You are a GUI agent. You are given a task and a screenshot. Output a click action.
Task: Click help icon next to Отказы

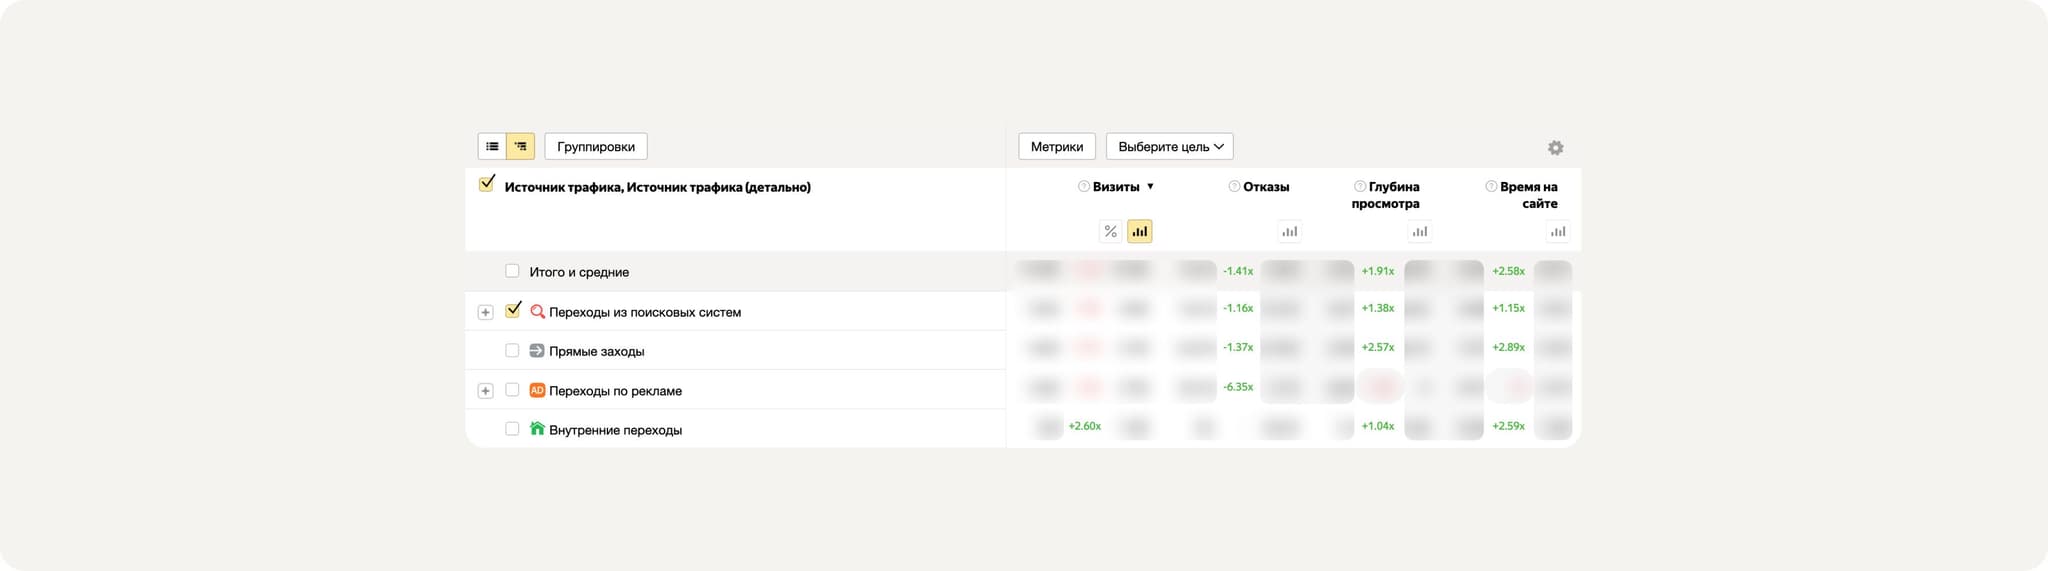[x=1234, y=187]
